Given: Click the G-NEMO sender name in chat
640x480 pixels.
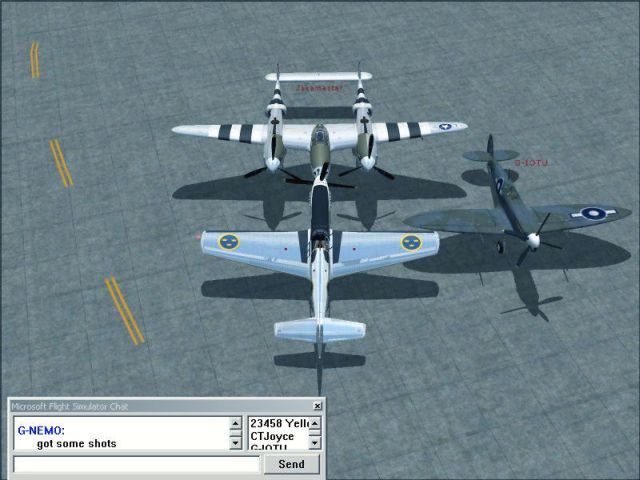Looking at the screenshot, I should (41, 430).
